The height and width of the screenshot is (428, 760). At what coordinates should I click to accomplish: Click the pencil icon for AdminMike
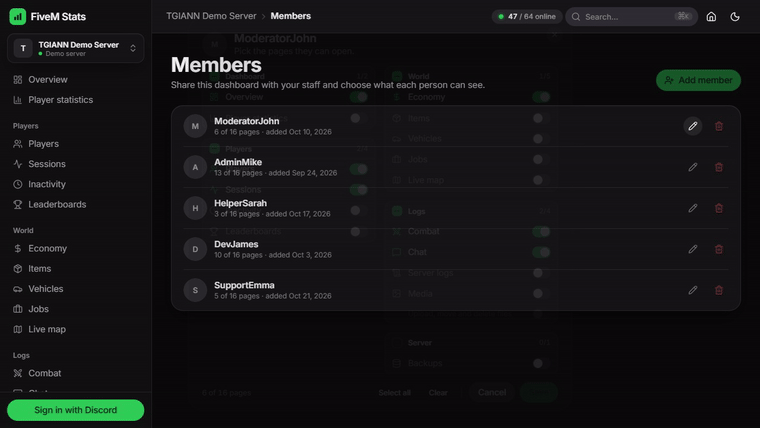(x=693, y=167)
